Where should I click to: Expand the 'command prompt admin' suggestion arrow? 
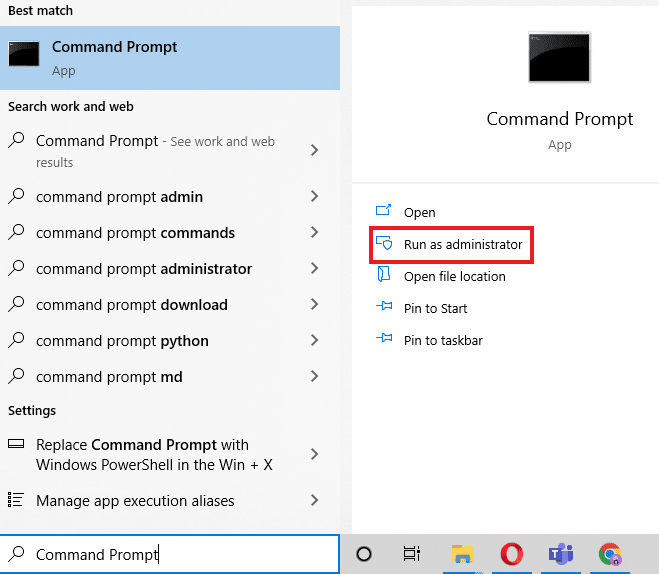314,196
